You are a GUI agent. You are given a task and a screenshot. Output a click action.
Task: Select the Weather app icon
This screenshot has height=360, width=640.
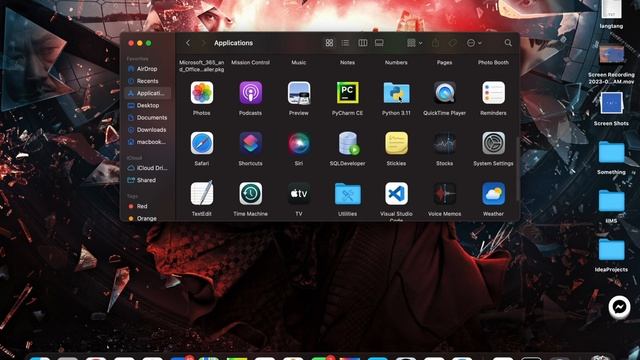click(x=493, y=193)
